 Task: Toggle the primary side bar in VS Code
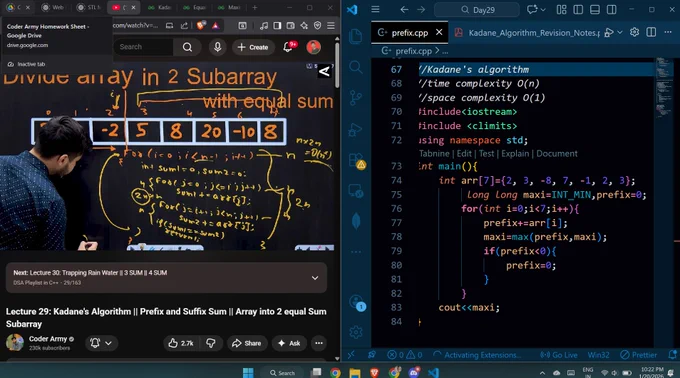tap(578, 9)
